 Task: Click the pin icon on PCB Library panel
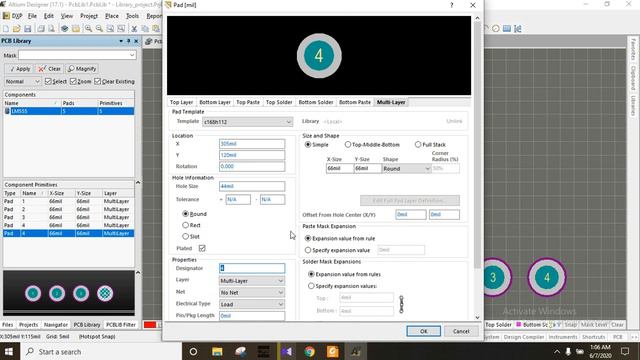[129, 41]
